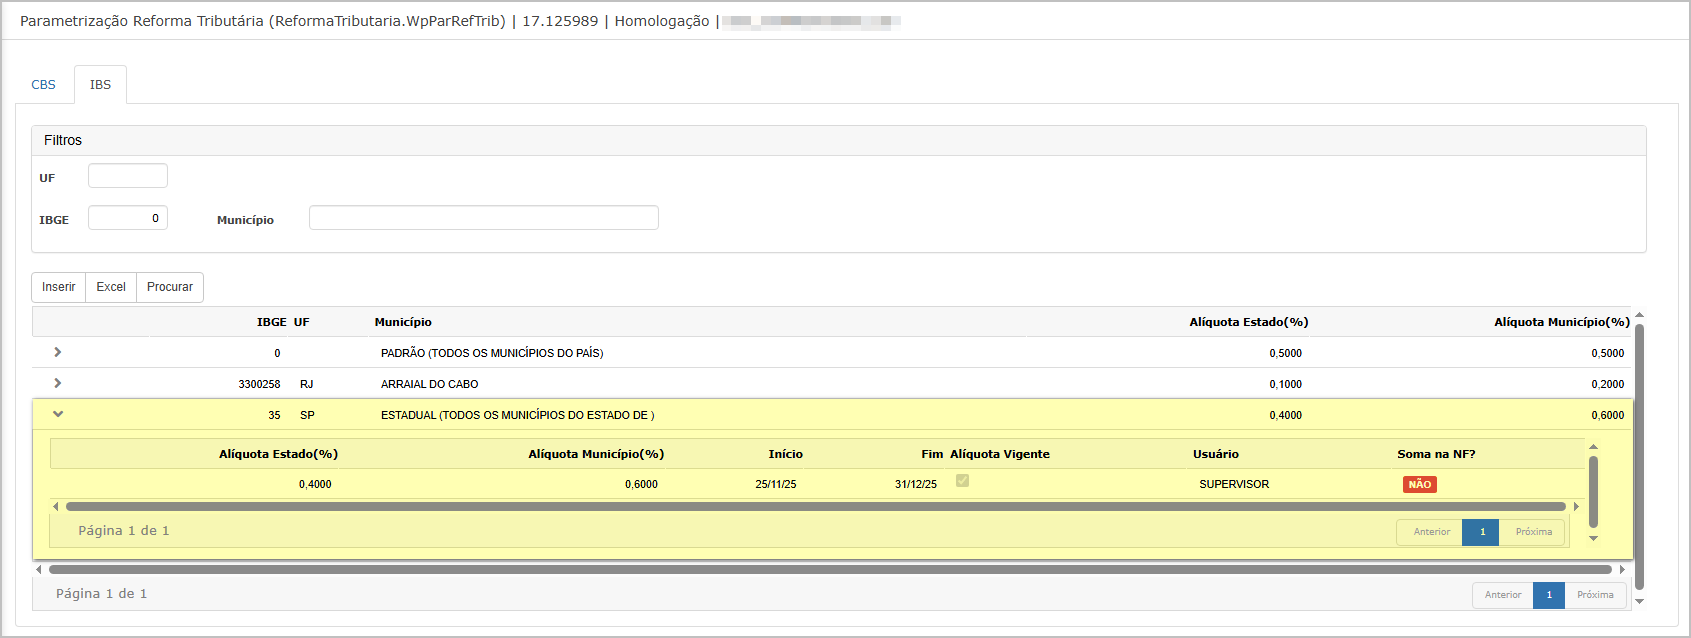This screenshot has width=1691, height=638.
Task: Expand the ARRAIAL DO CABO row
Action: click(58, 383)
